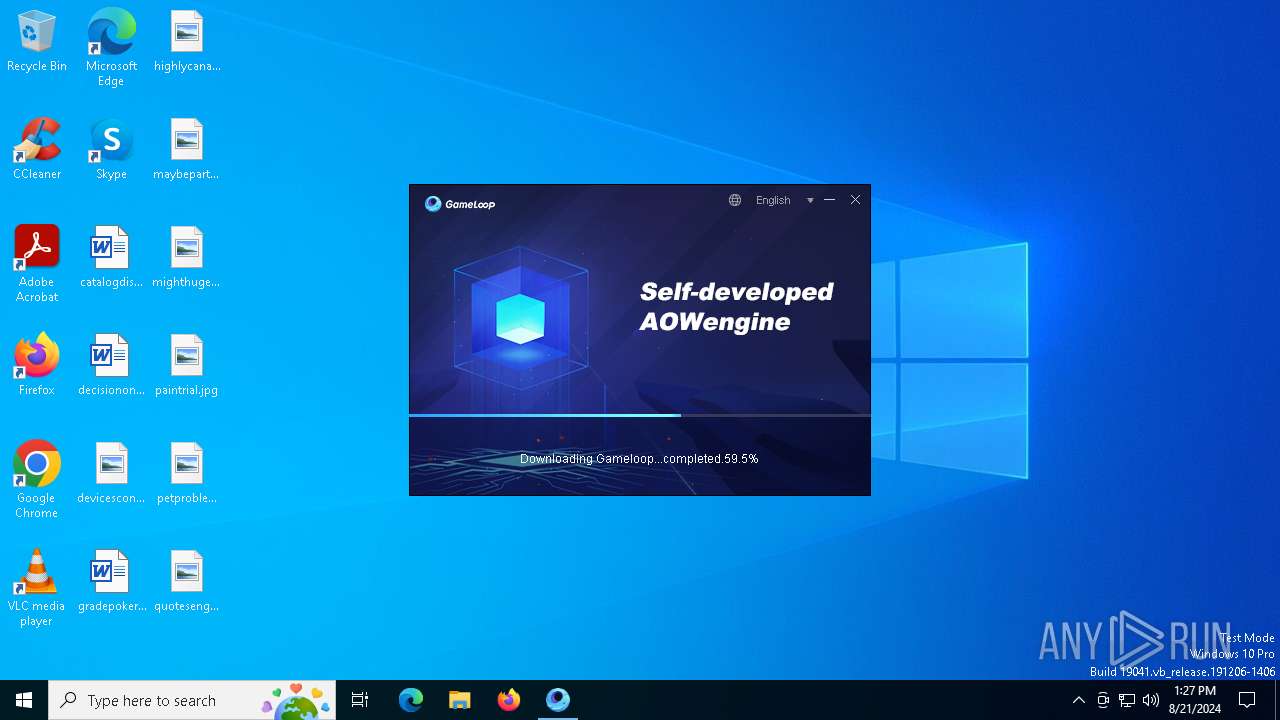Image resolution: width=1280 pixels, height=720 pixels.
Task: Show hidden system tray icons
Action: (x=1078, y=700)
